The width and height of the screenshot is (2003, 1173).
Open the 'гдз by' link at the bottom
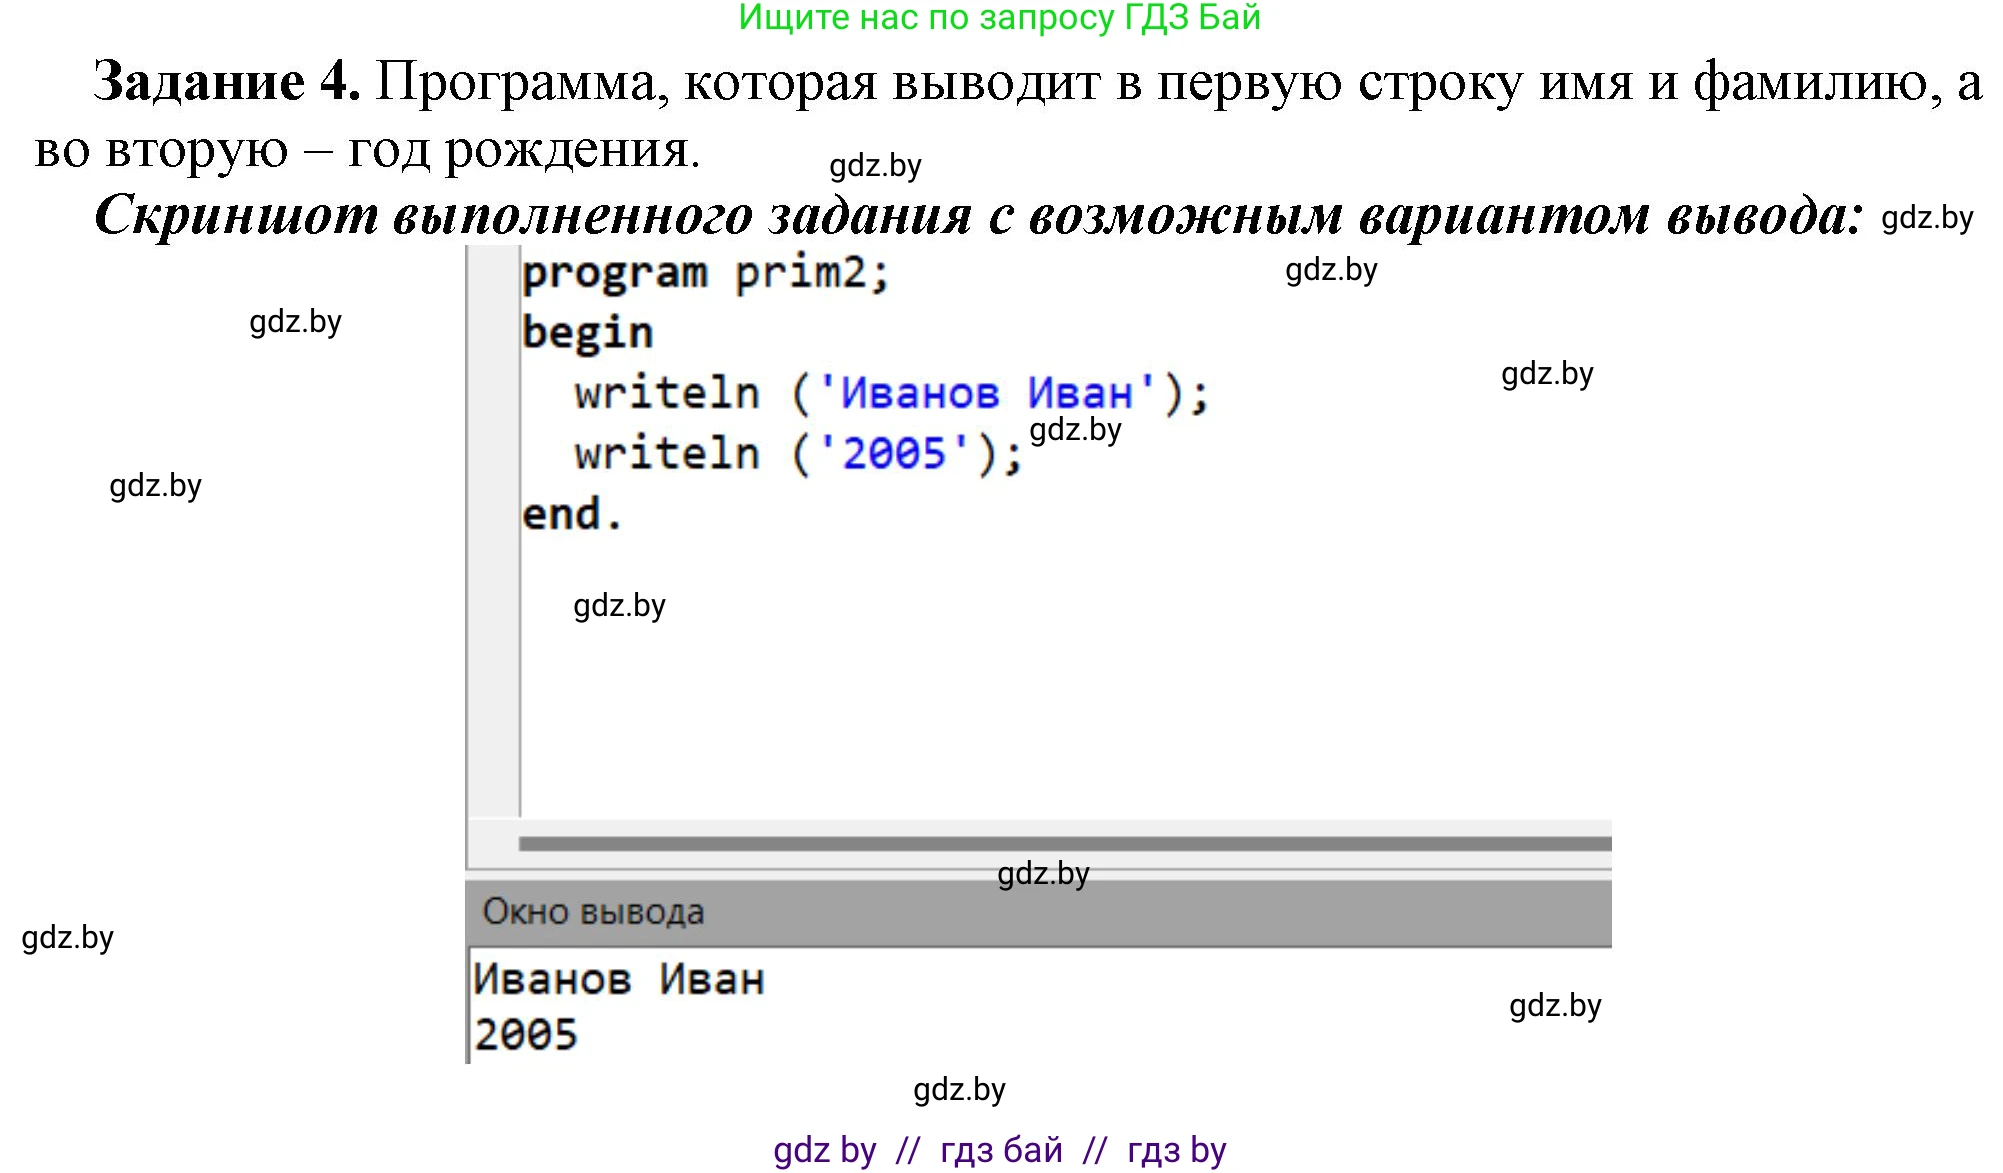(x=1176, y=1150)
